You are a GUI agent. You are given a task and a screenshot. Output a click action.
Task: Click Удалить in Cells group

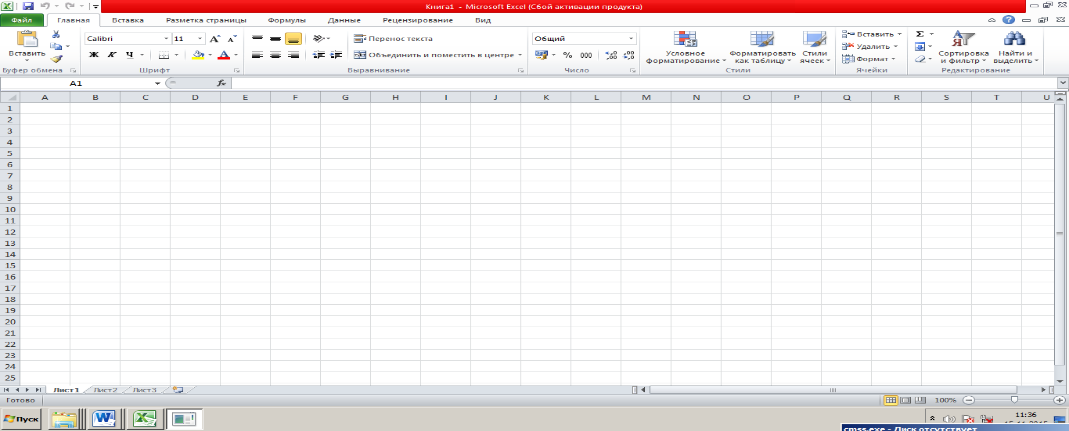tap(869, 46)
